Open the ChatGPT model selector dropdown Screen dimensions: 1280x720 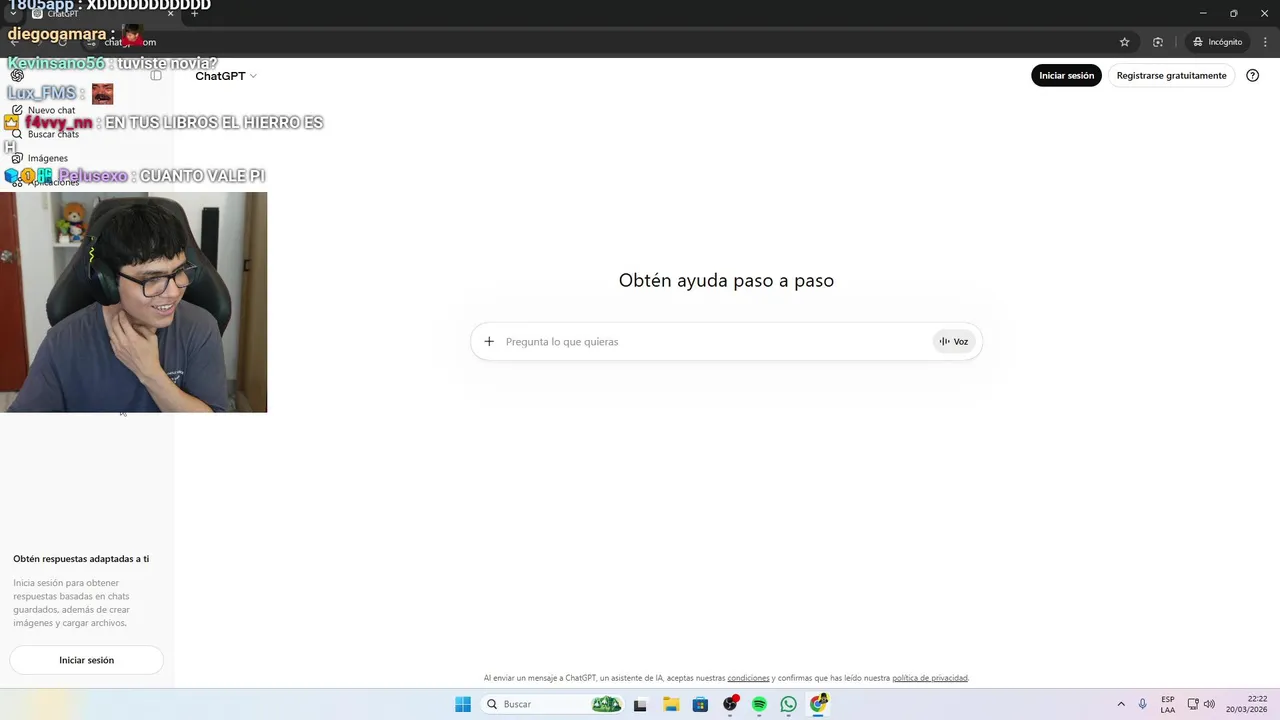point(226,76)
